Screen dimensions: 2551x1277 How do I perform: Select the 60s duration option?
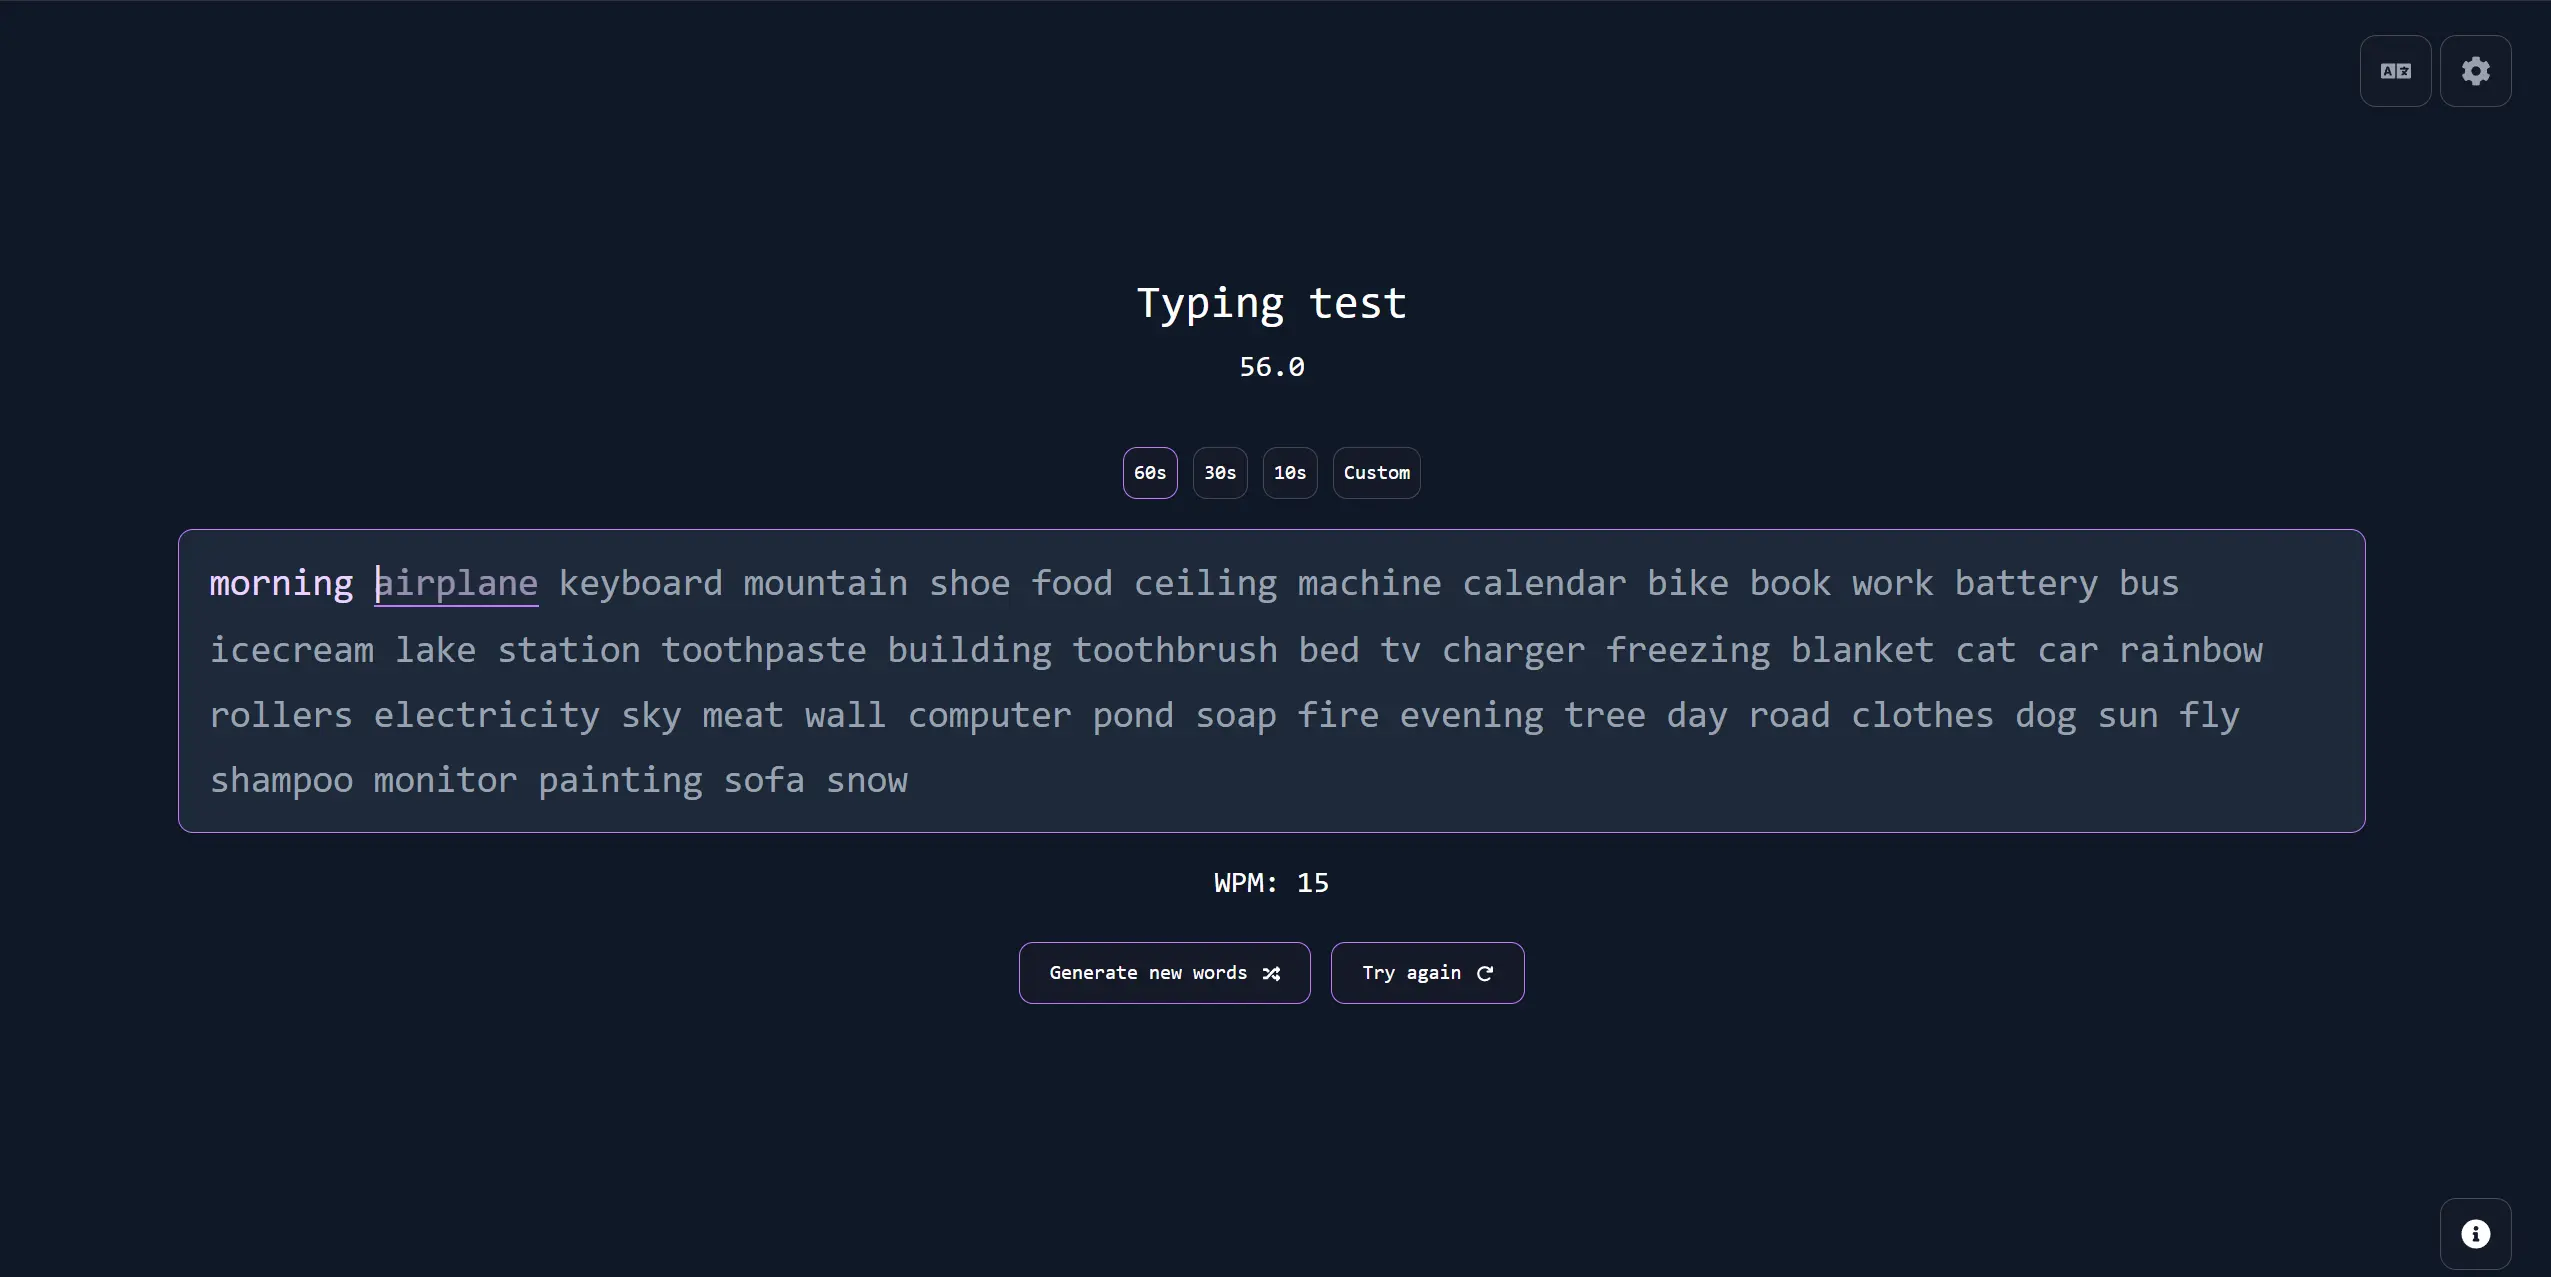[x=1150, y=473]
